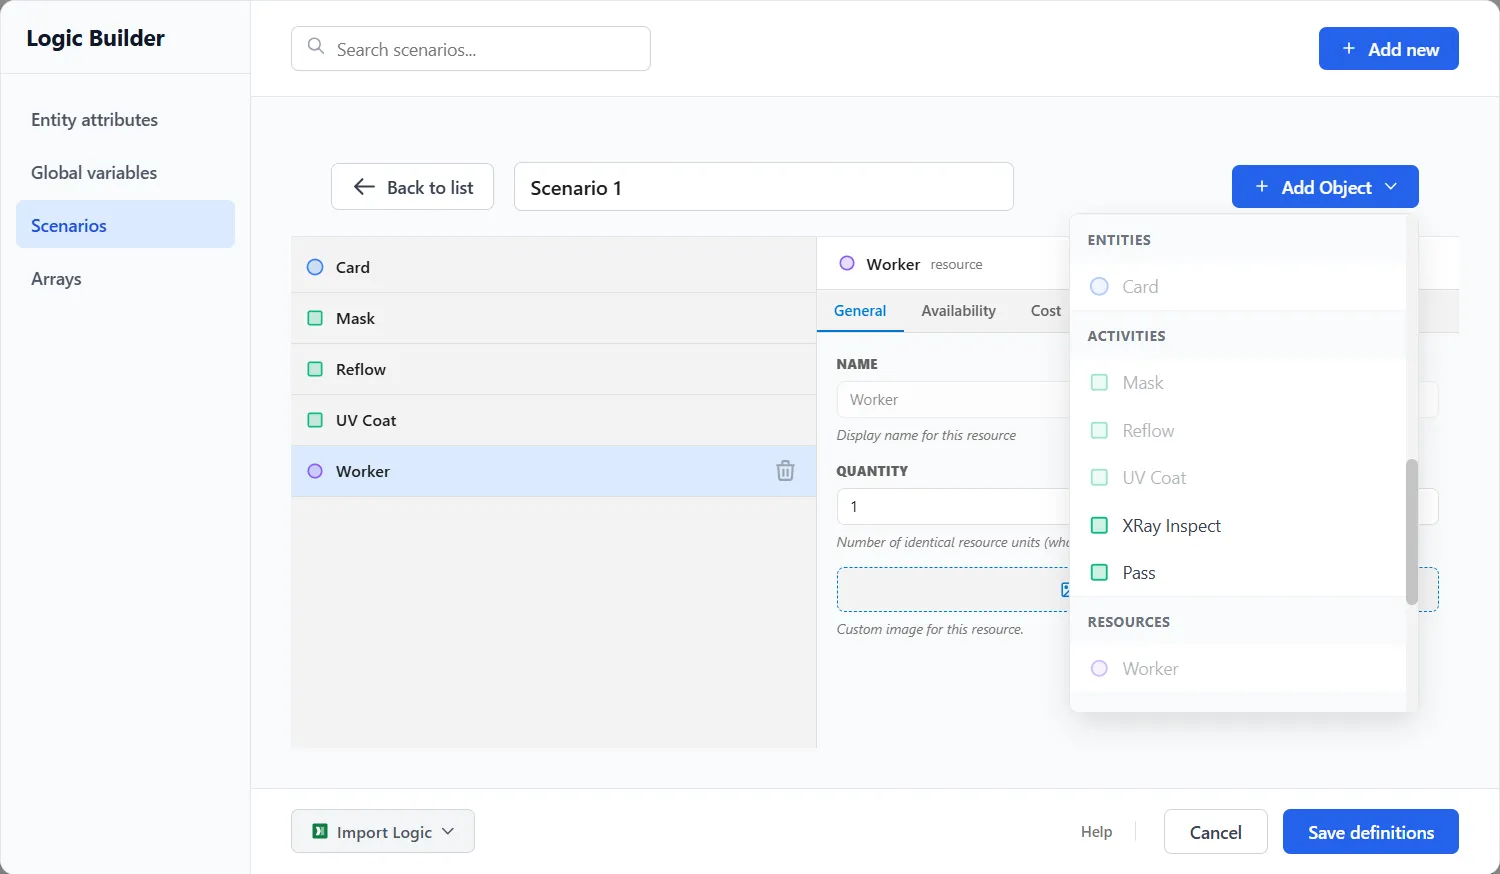The image size is (1500, 874).
Task: Add Pass activity from dropdown
Action: pyautogui.click(x=1238, y=572)
